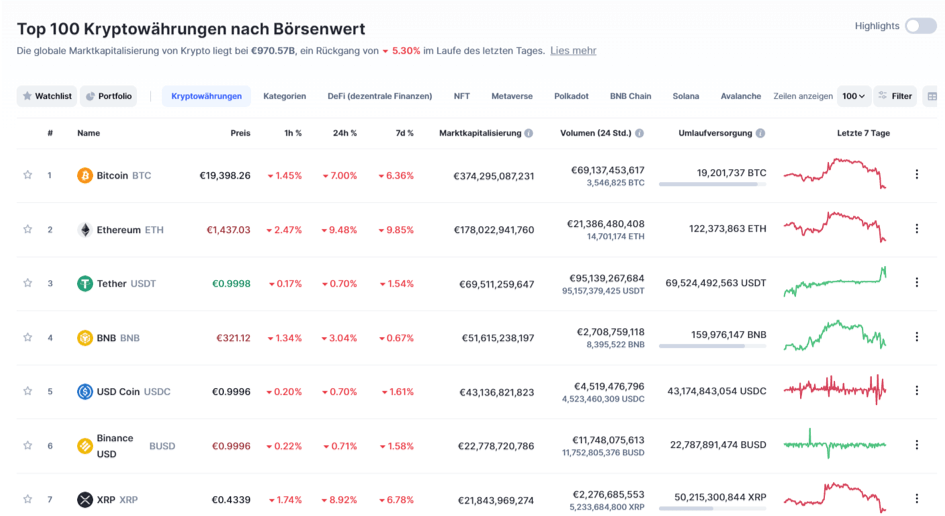Open the three-dot menu for USD Coin
Screen dimensions: 945x516
(x=917, y=391)
